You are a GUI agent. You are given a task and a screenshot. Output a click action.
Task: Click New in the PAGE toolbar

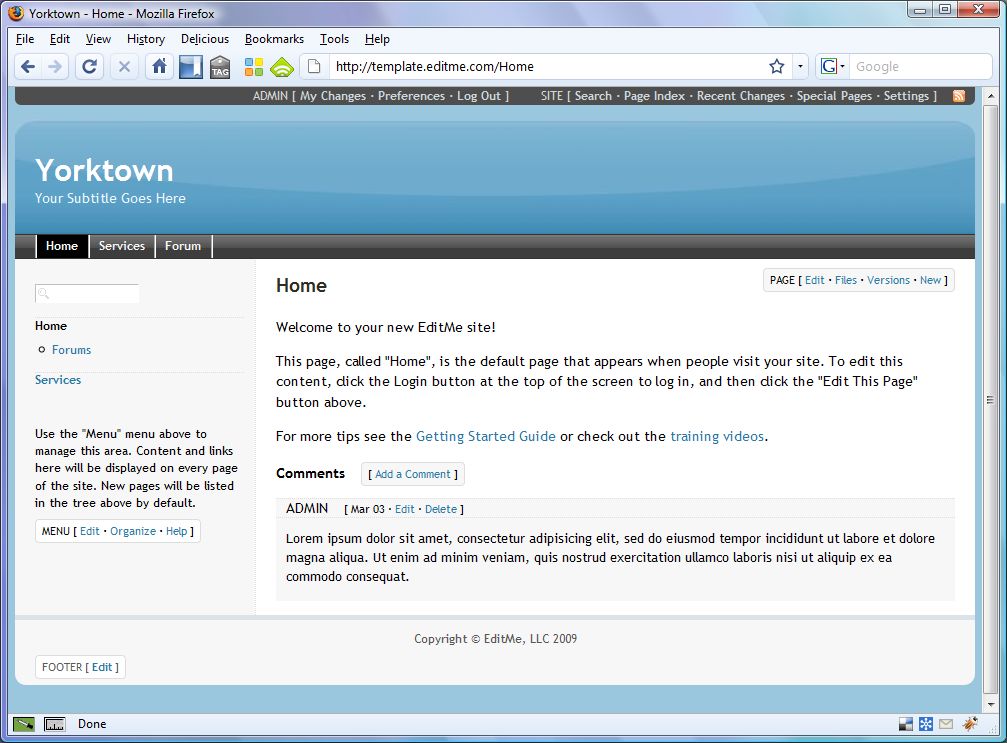tap(930, 281)
